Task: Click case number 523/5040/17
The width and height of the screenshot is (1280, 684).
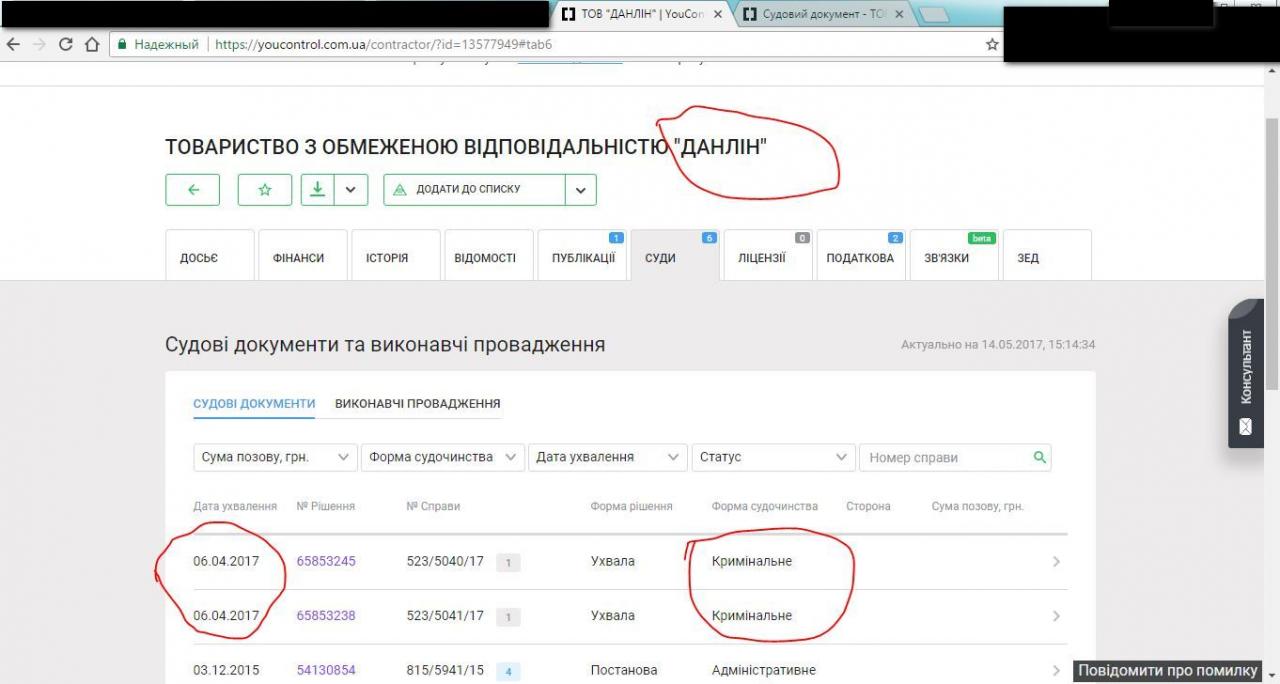Action: tap(445, 561)
